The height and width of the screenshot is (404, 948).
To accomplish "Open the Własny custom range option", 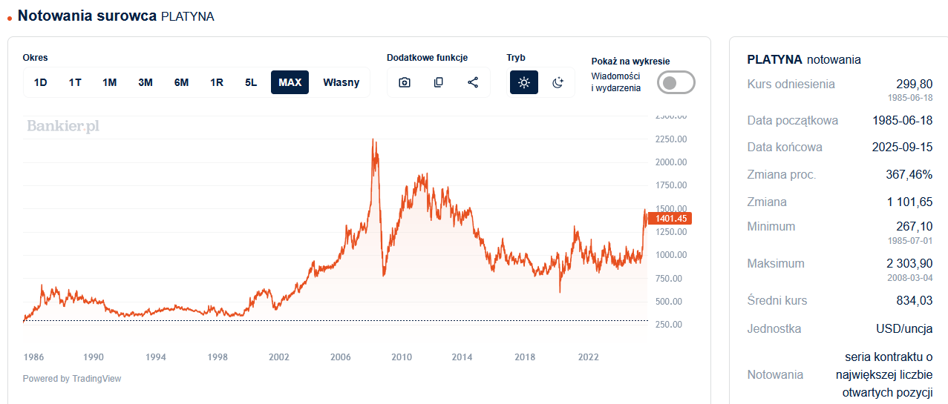I will coord(341,82).
